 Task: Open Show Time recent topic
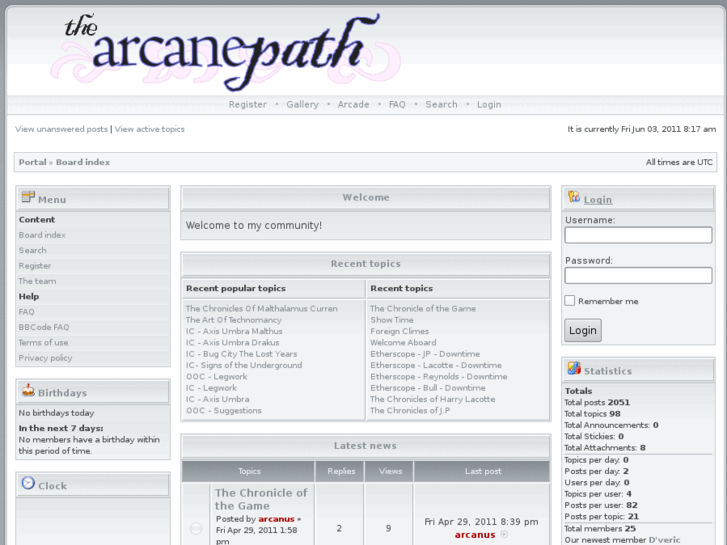392,320
